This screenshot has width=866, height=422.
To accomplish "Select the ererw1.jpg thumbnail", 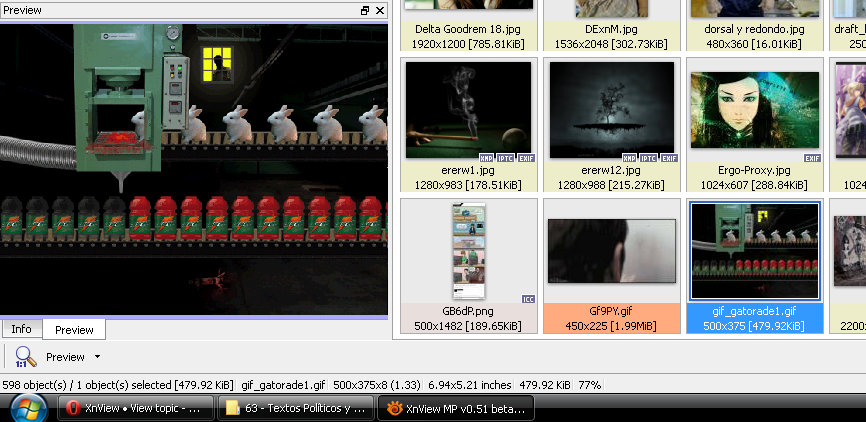I will coord(468,110).
